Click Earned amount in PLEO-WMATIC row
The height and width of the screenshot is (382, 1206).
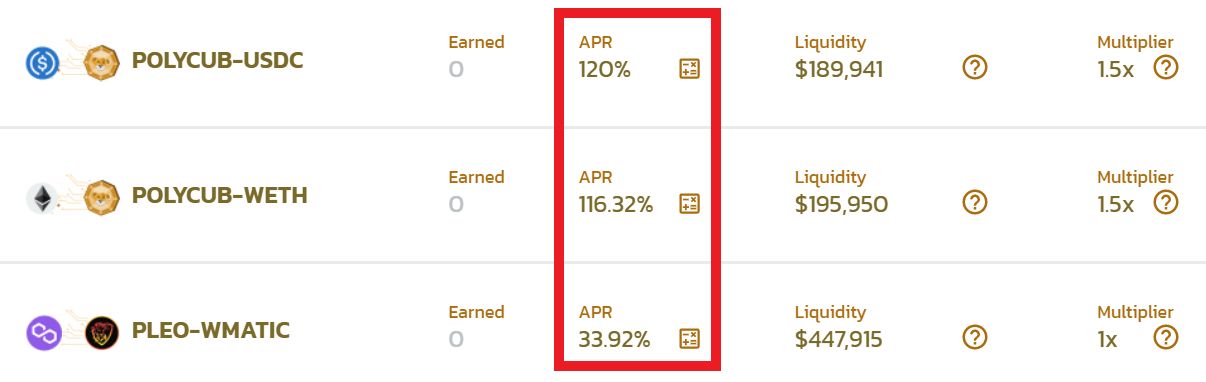coord(456,339)
